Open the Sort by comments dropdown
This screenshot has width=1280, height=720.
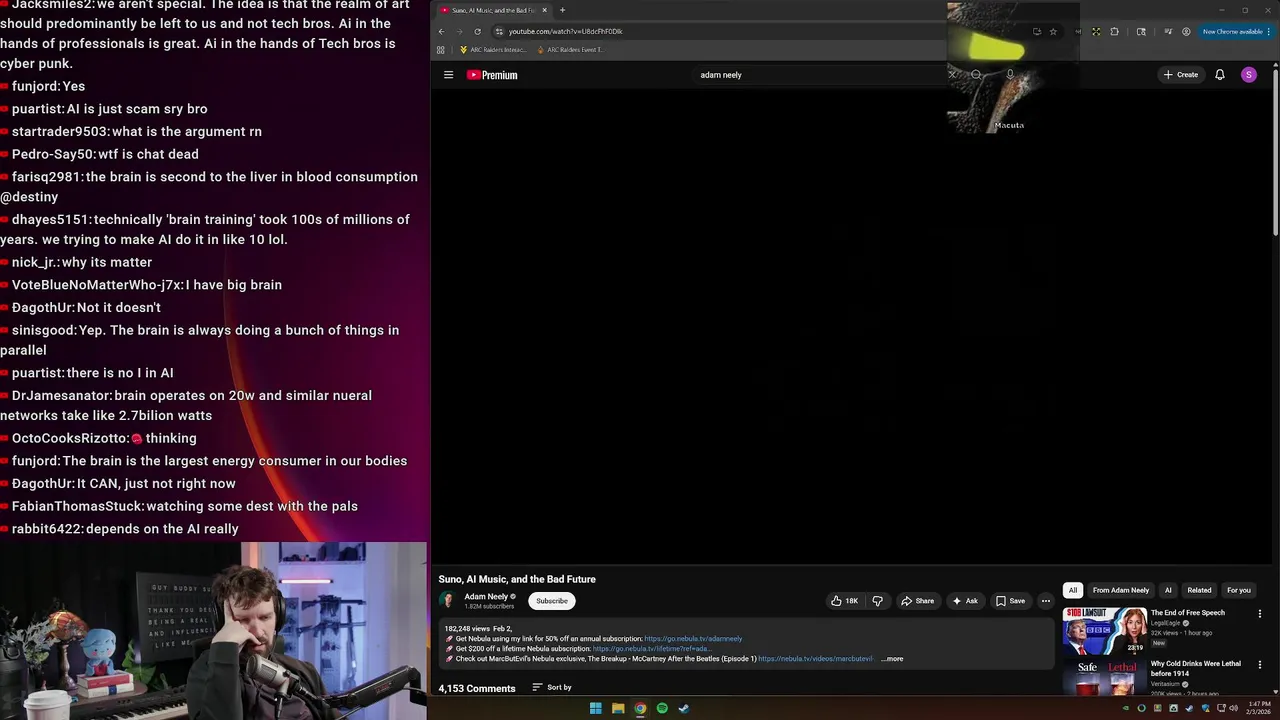[x=552, y=688]
